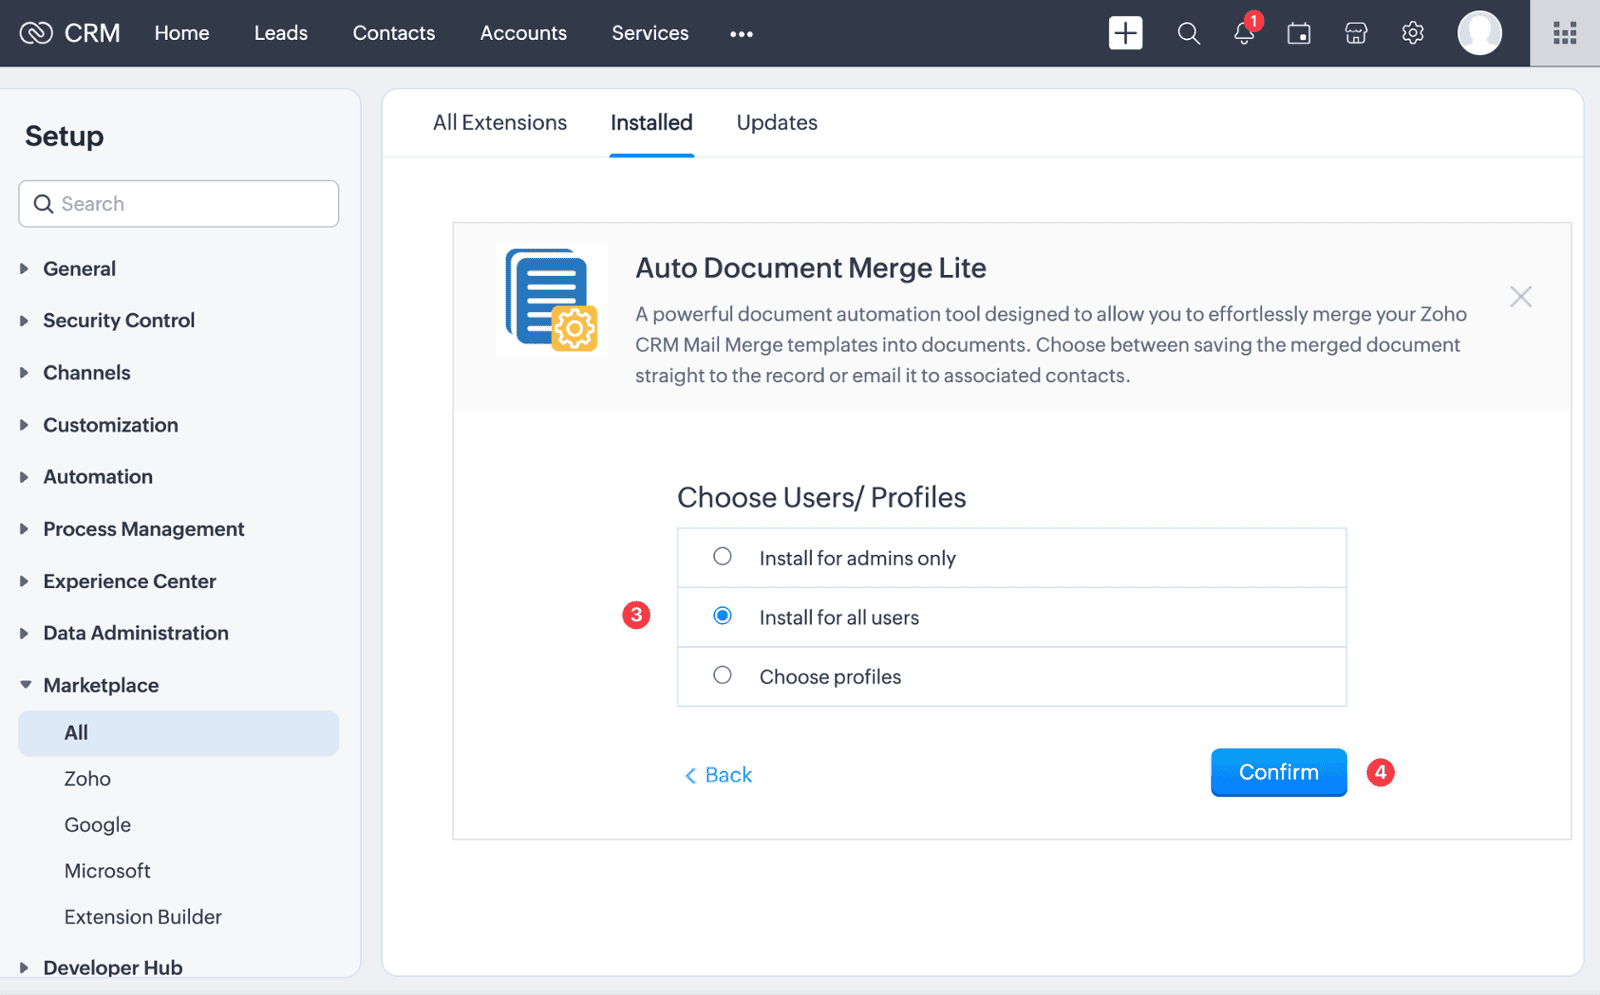Open the global search magnifier icon

coord(1188,33)
